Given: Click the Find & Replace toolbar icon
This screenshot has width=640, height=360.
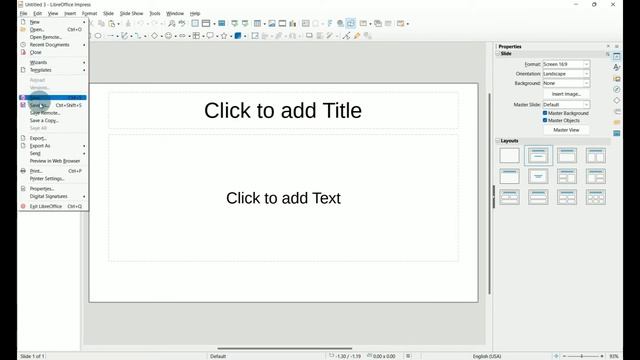Looking at the screenshot, I should pyautogui.click(x=172, y=24).
